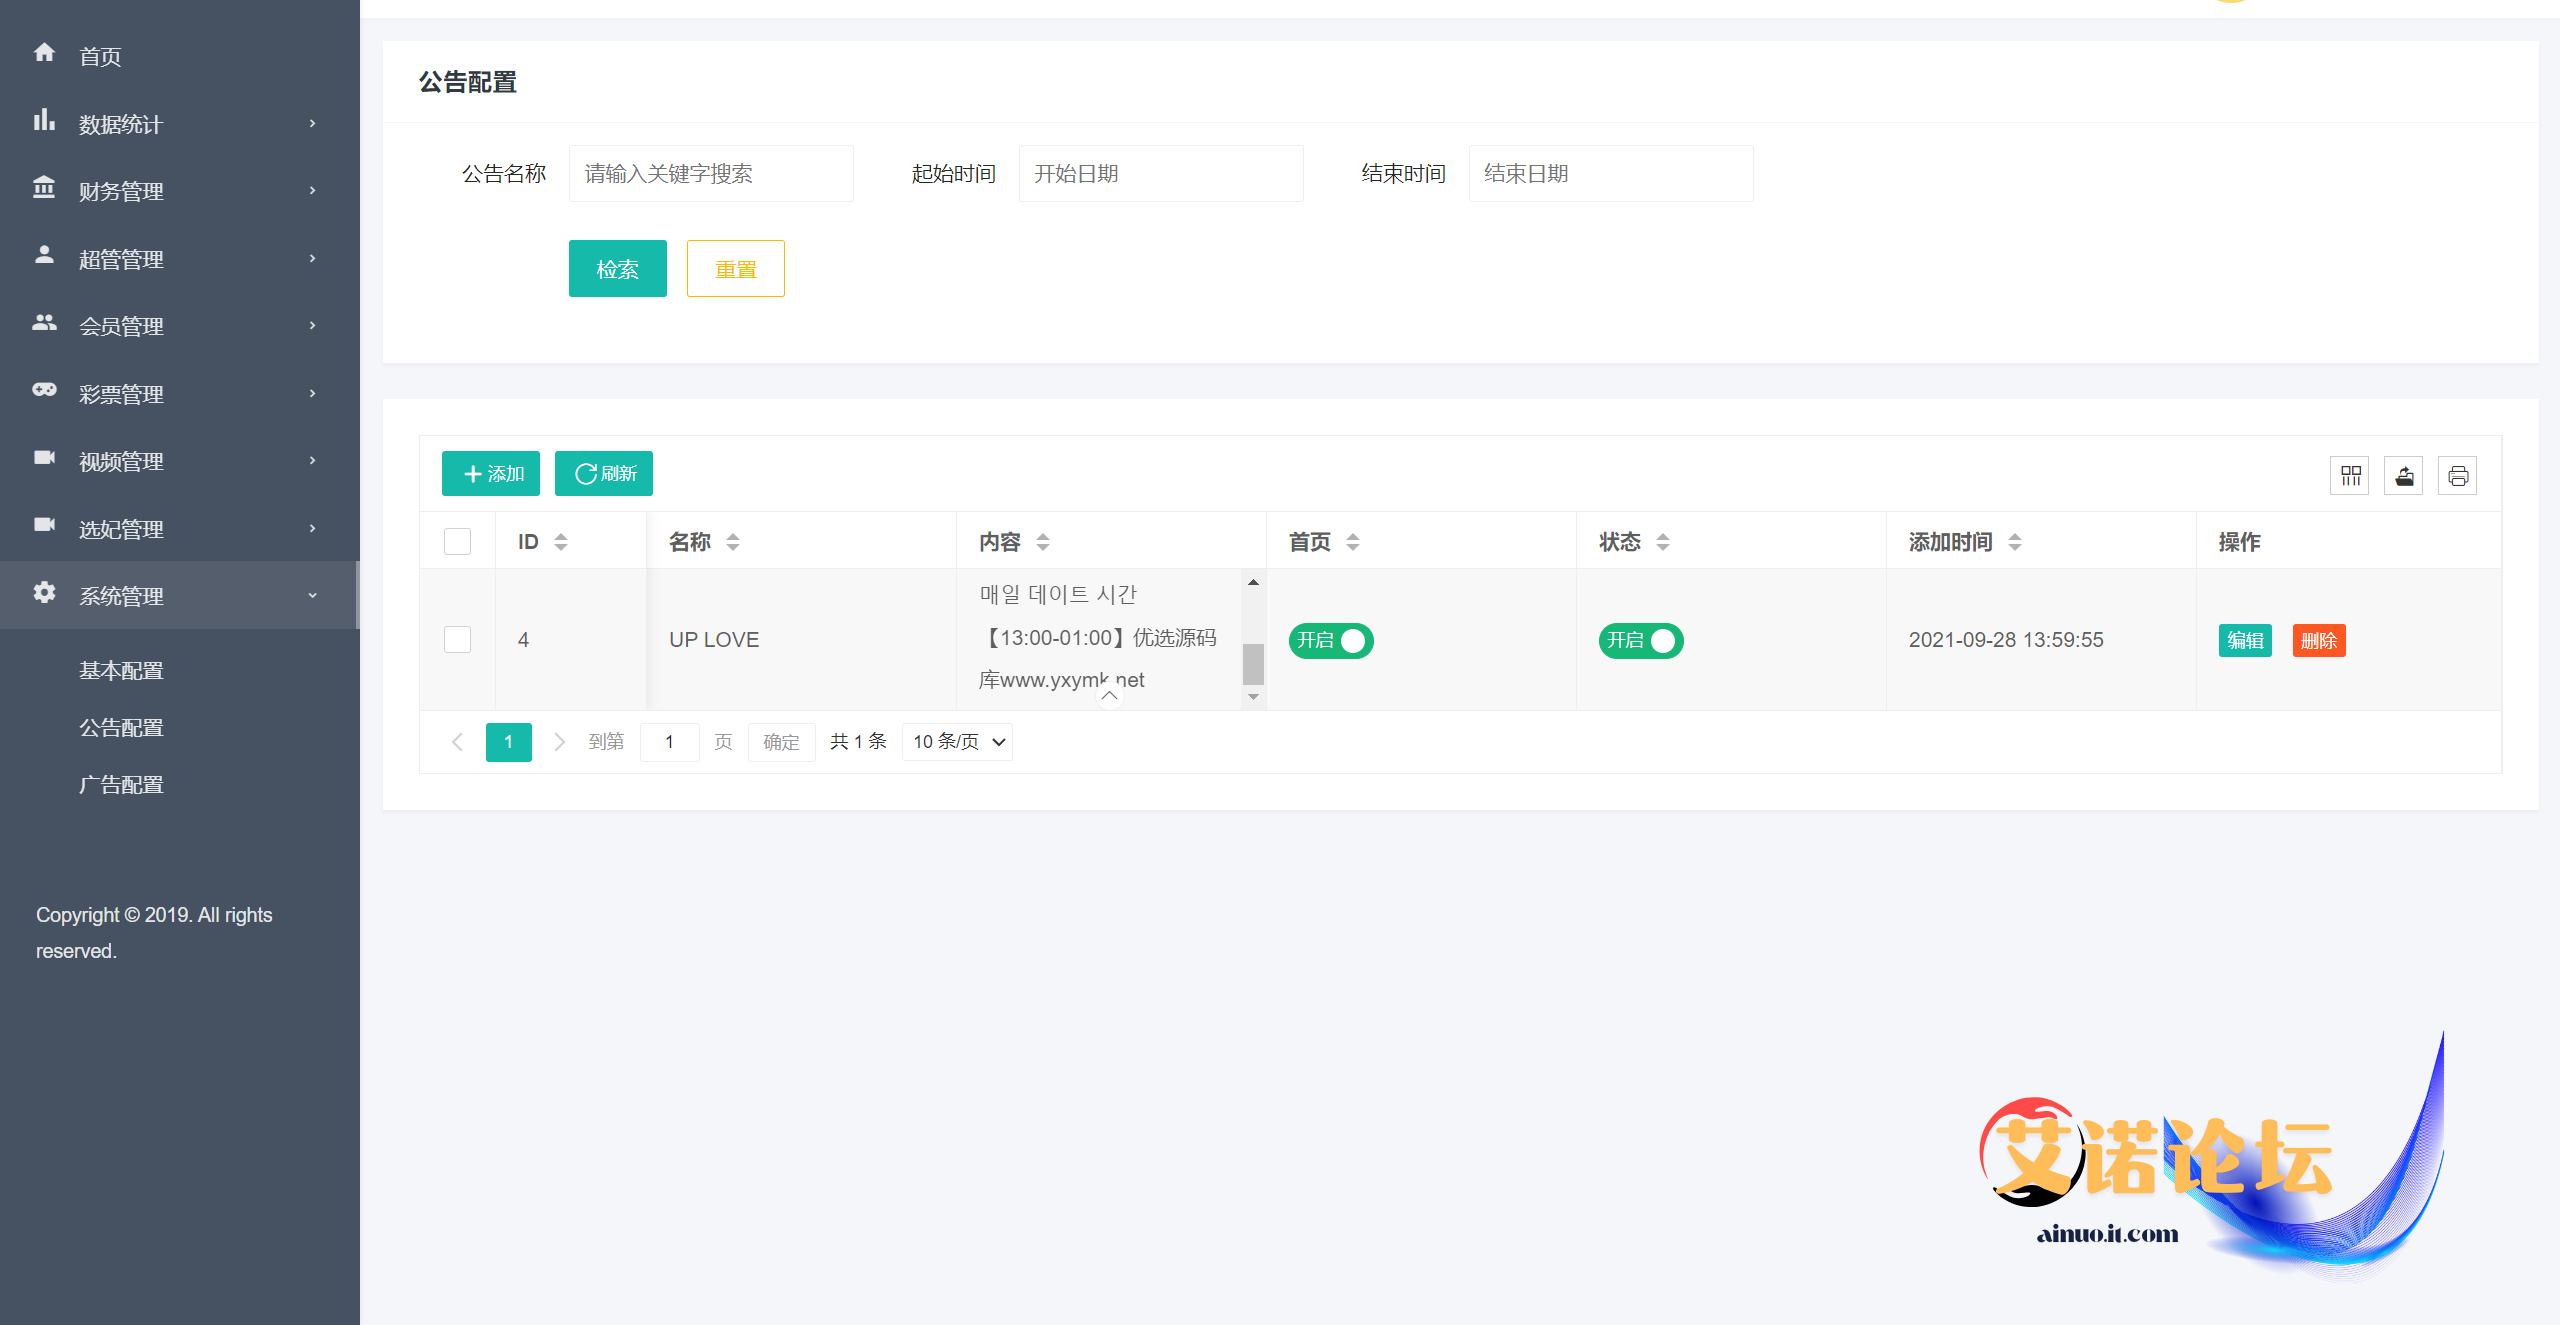Click the group users icon for 会员管理
2560x1325 pixels.
coord(44,322)
